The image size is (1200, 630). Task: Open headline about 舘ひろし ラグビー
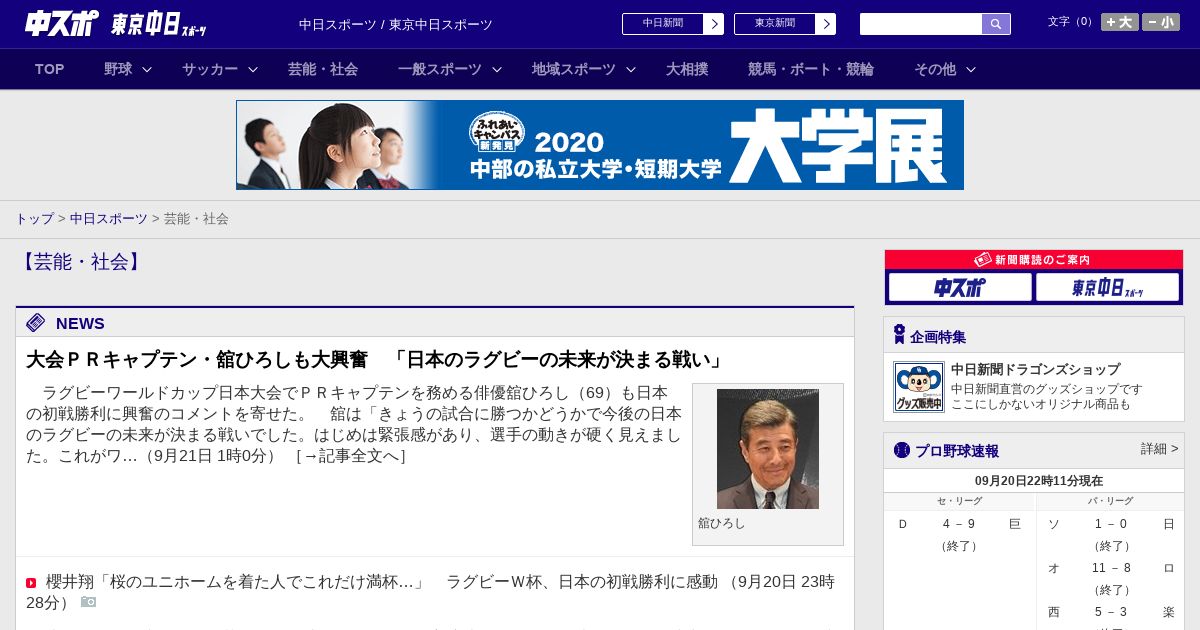click(x=376, y=359)
